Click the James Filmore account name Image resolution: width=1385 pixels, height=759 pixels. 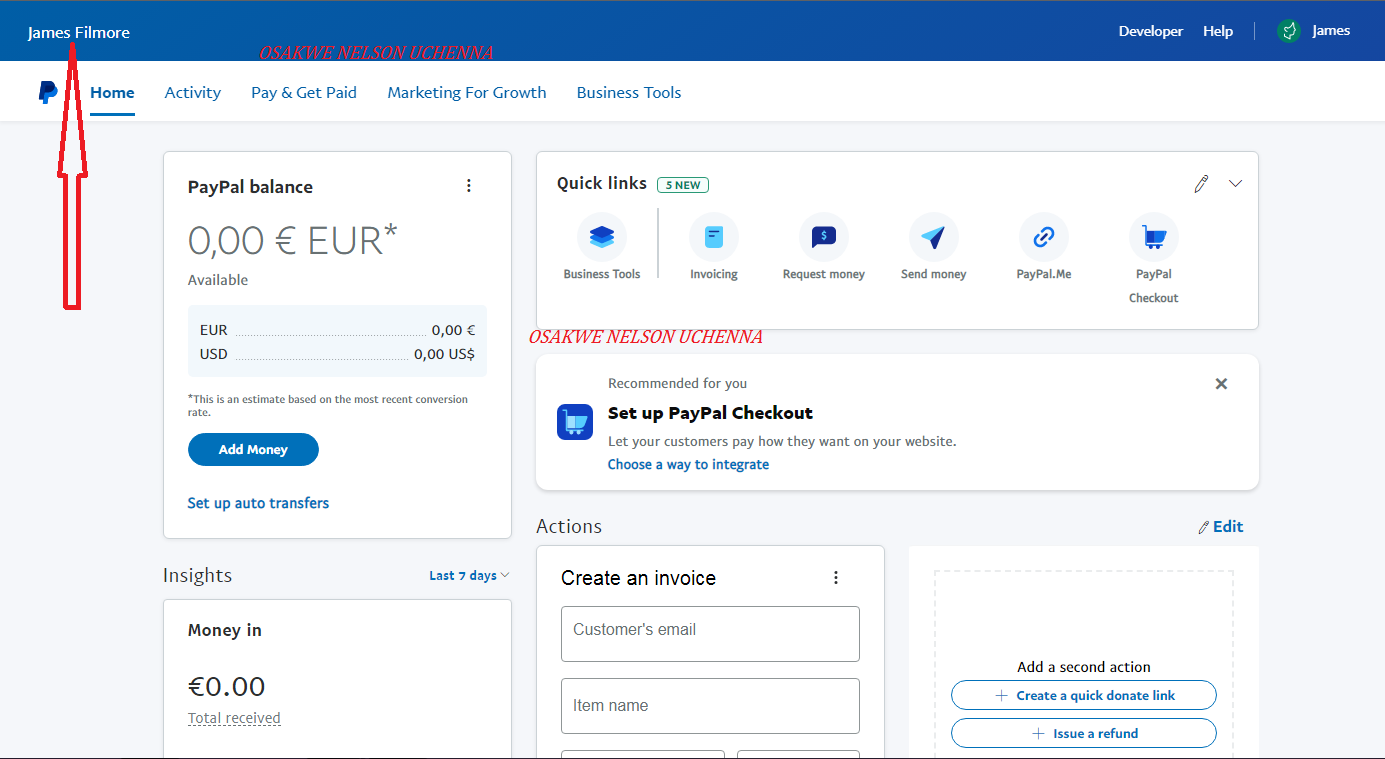[79, 32]
